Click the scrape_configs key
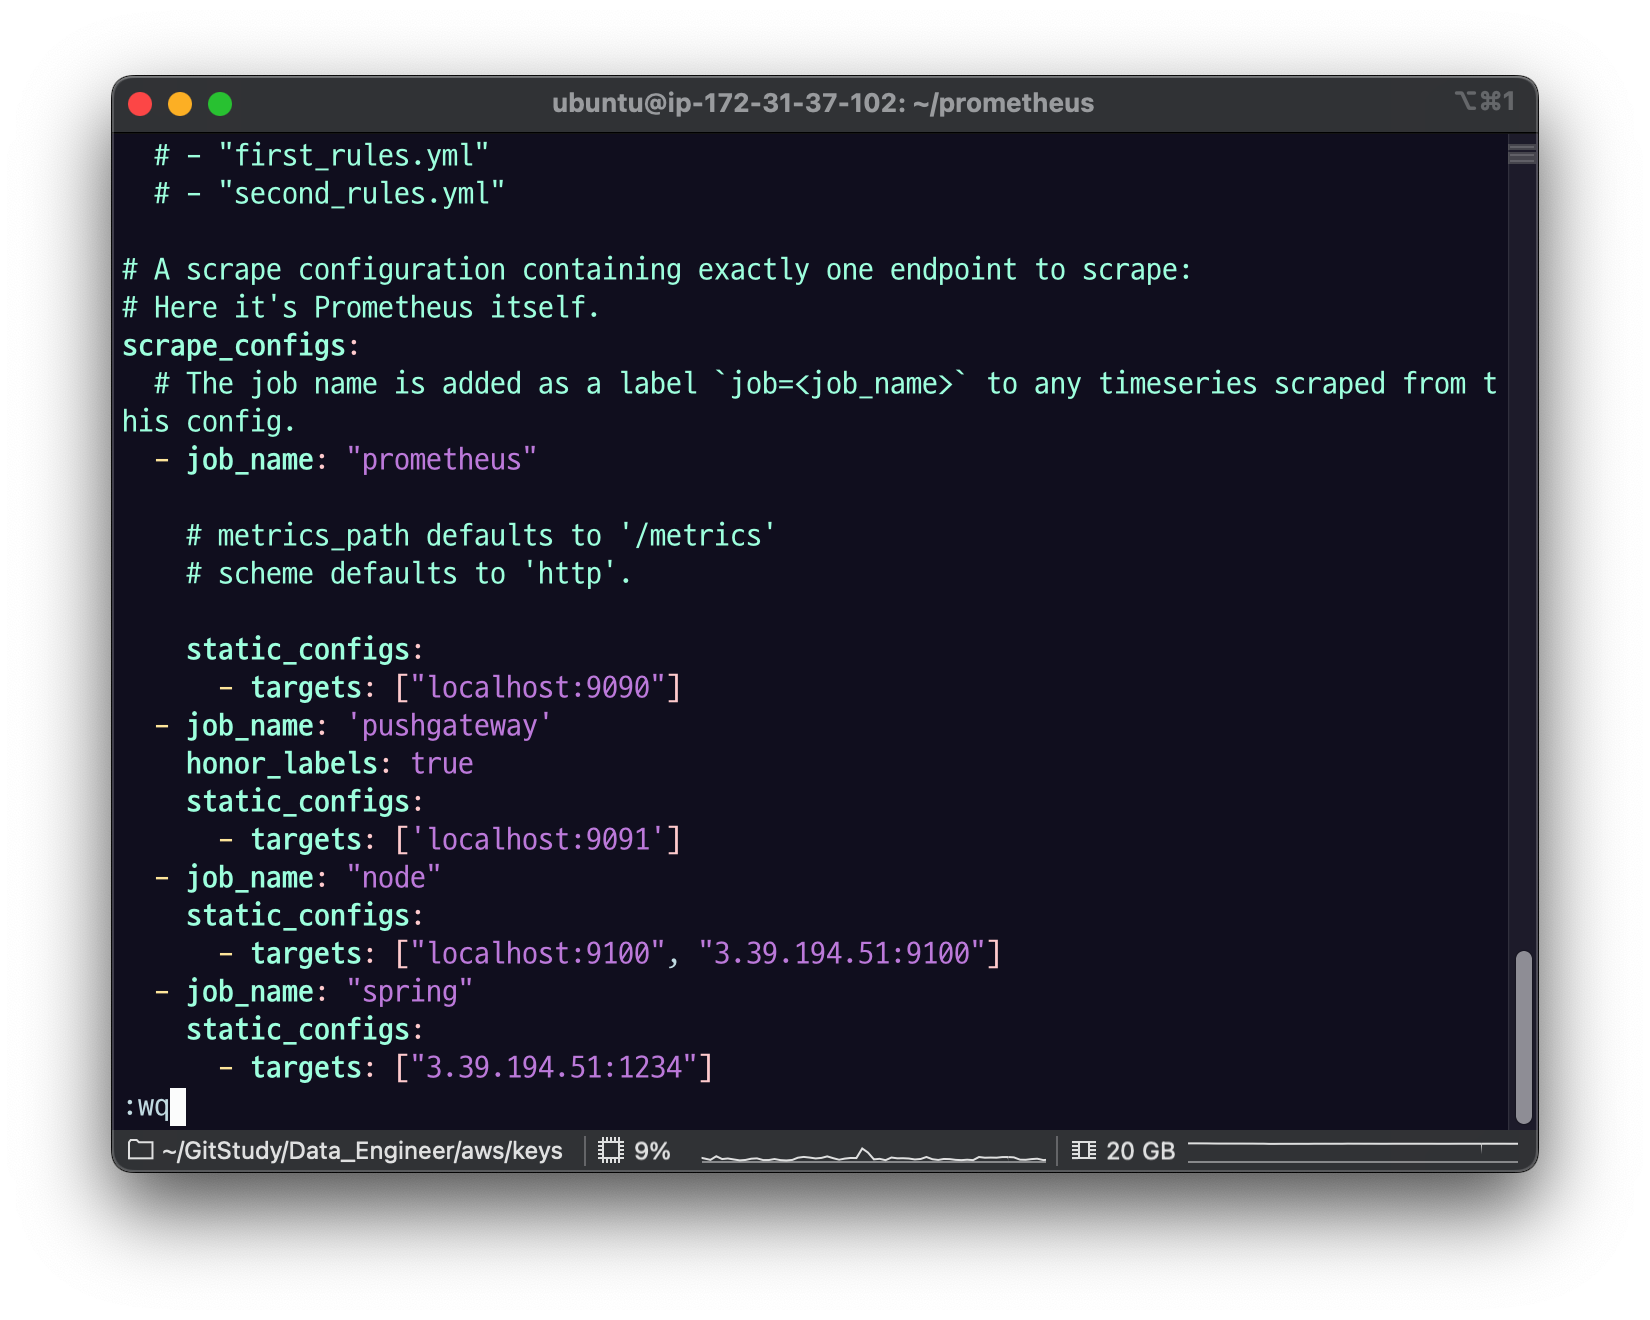The image size is (1650, 1320). click(x=234, y=346)
